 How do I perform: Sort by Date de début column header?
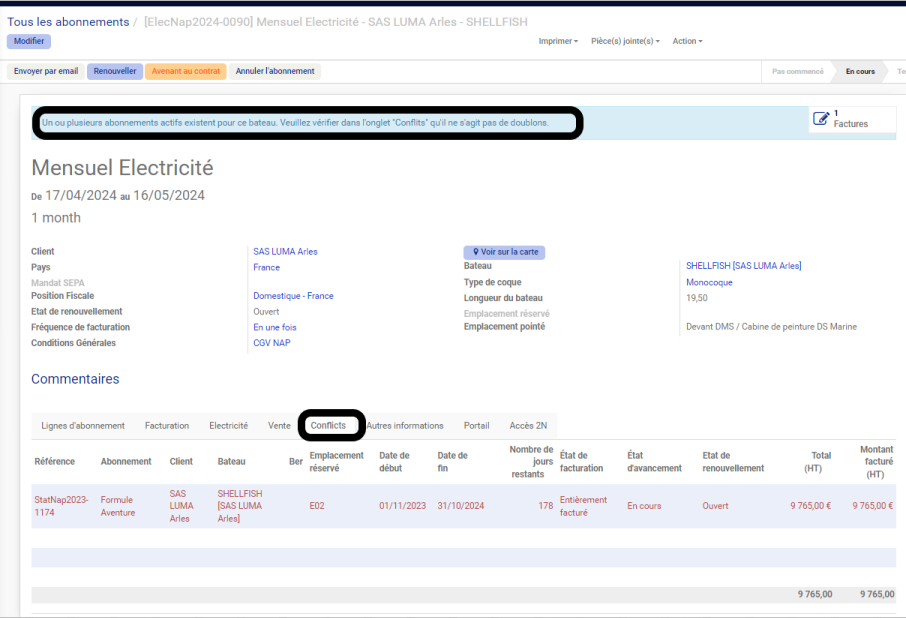tap(395, 461)
